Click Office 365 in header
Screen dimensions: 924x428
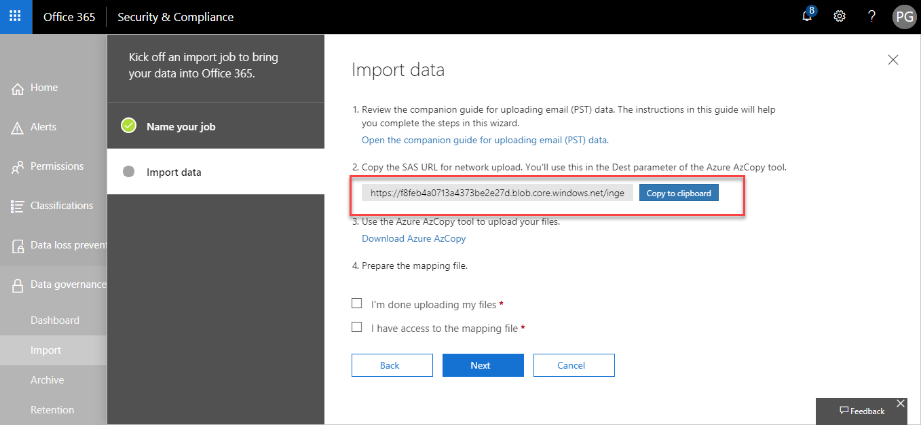point(69,17)
